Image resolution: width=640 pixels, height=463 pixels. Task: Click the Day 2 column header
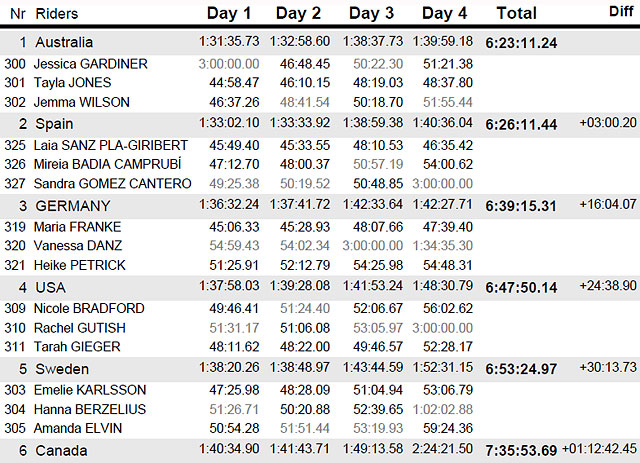[298, 13]
